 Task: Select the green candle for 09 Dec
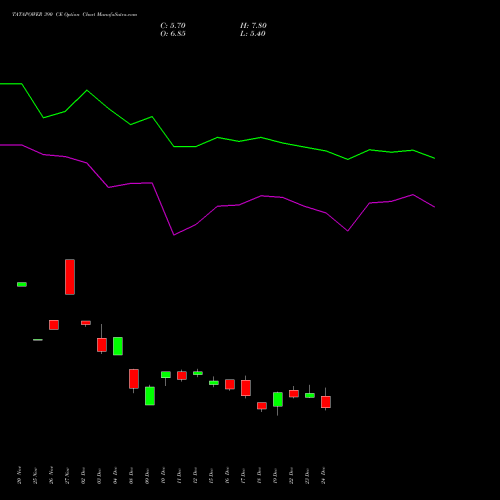pyautogui.click(x=150, y=396)
